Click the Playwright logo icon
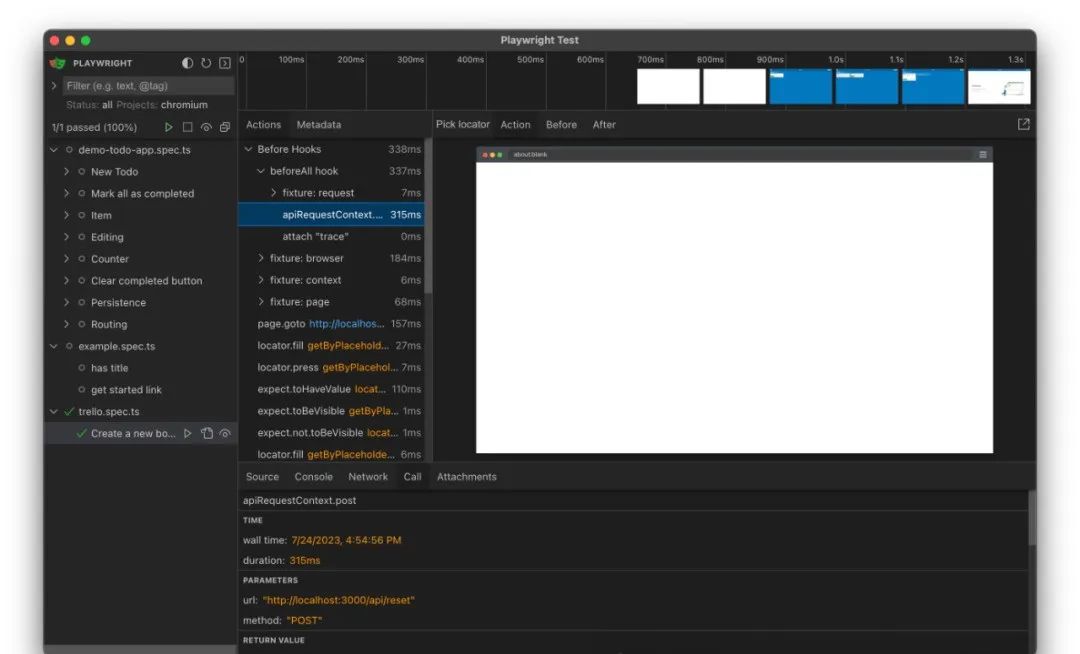The height and width of the screenshot is (654, 1080). [58, 63]
